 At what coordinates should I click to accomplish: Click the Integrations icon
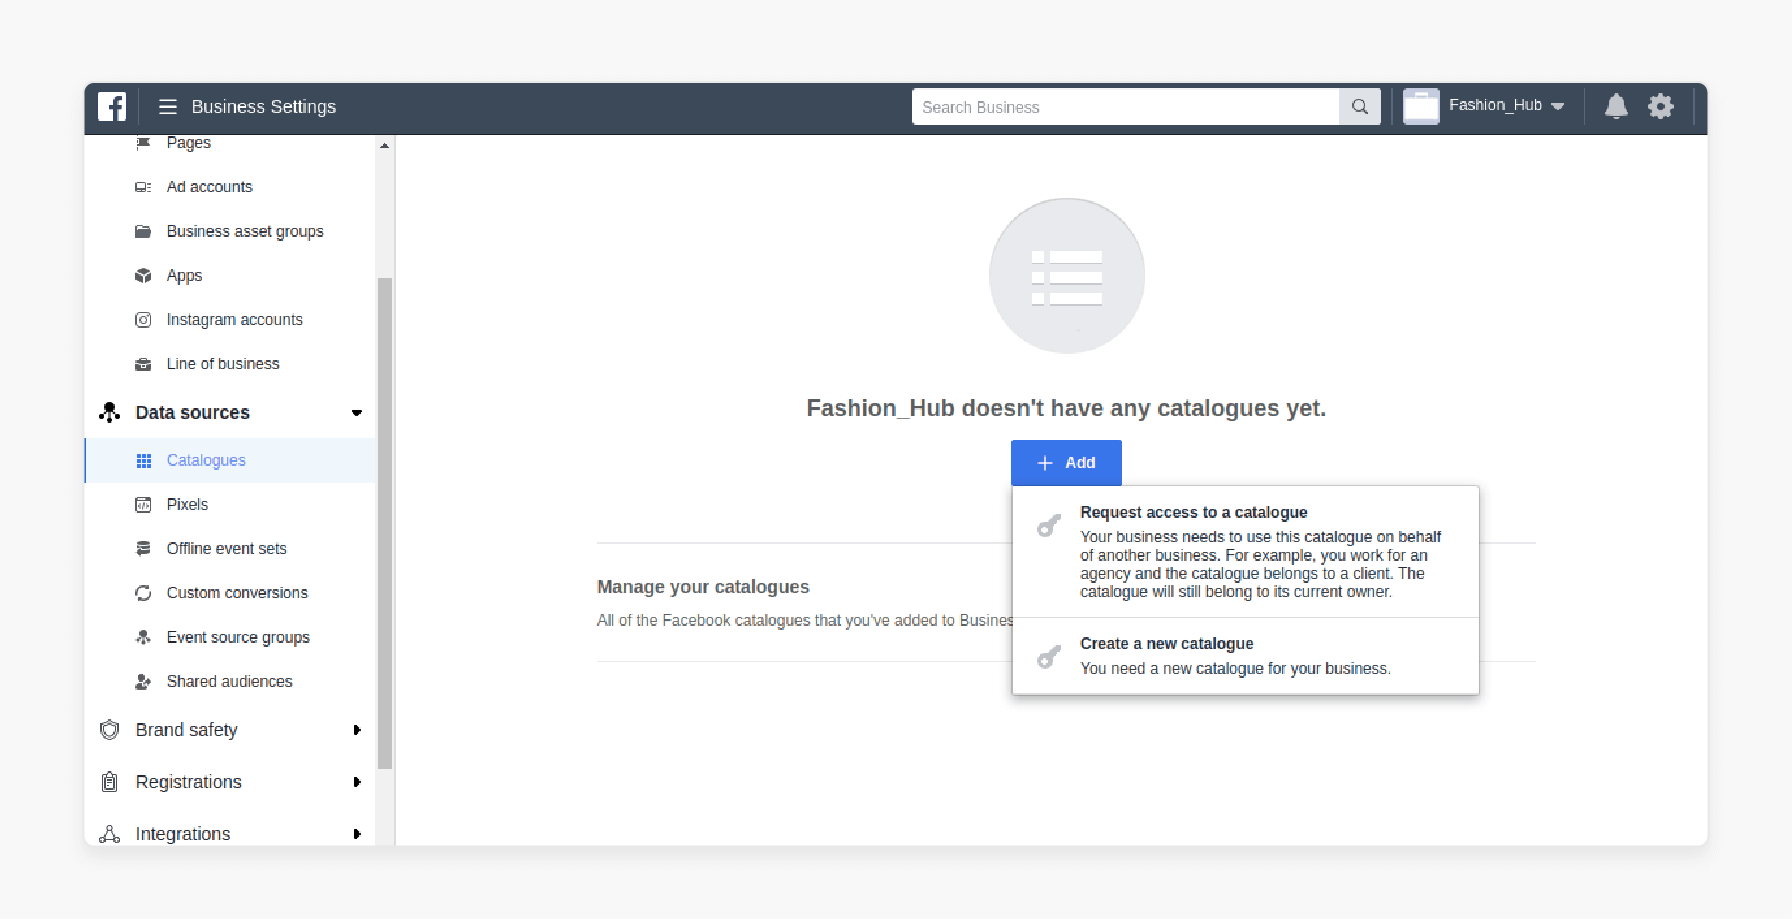pyautogui.click(x=110, y=834)
